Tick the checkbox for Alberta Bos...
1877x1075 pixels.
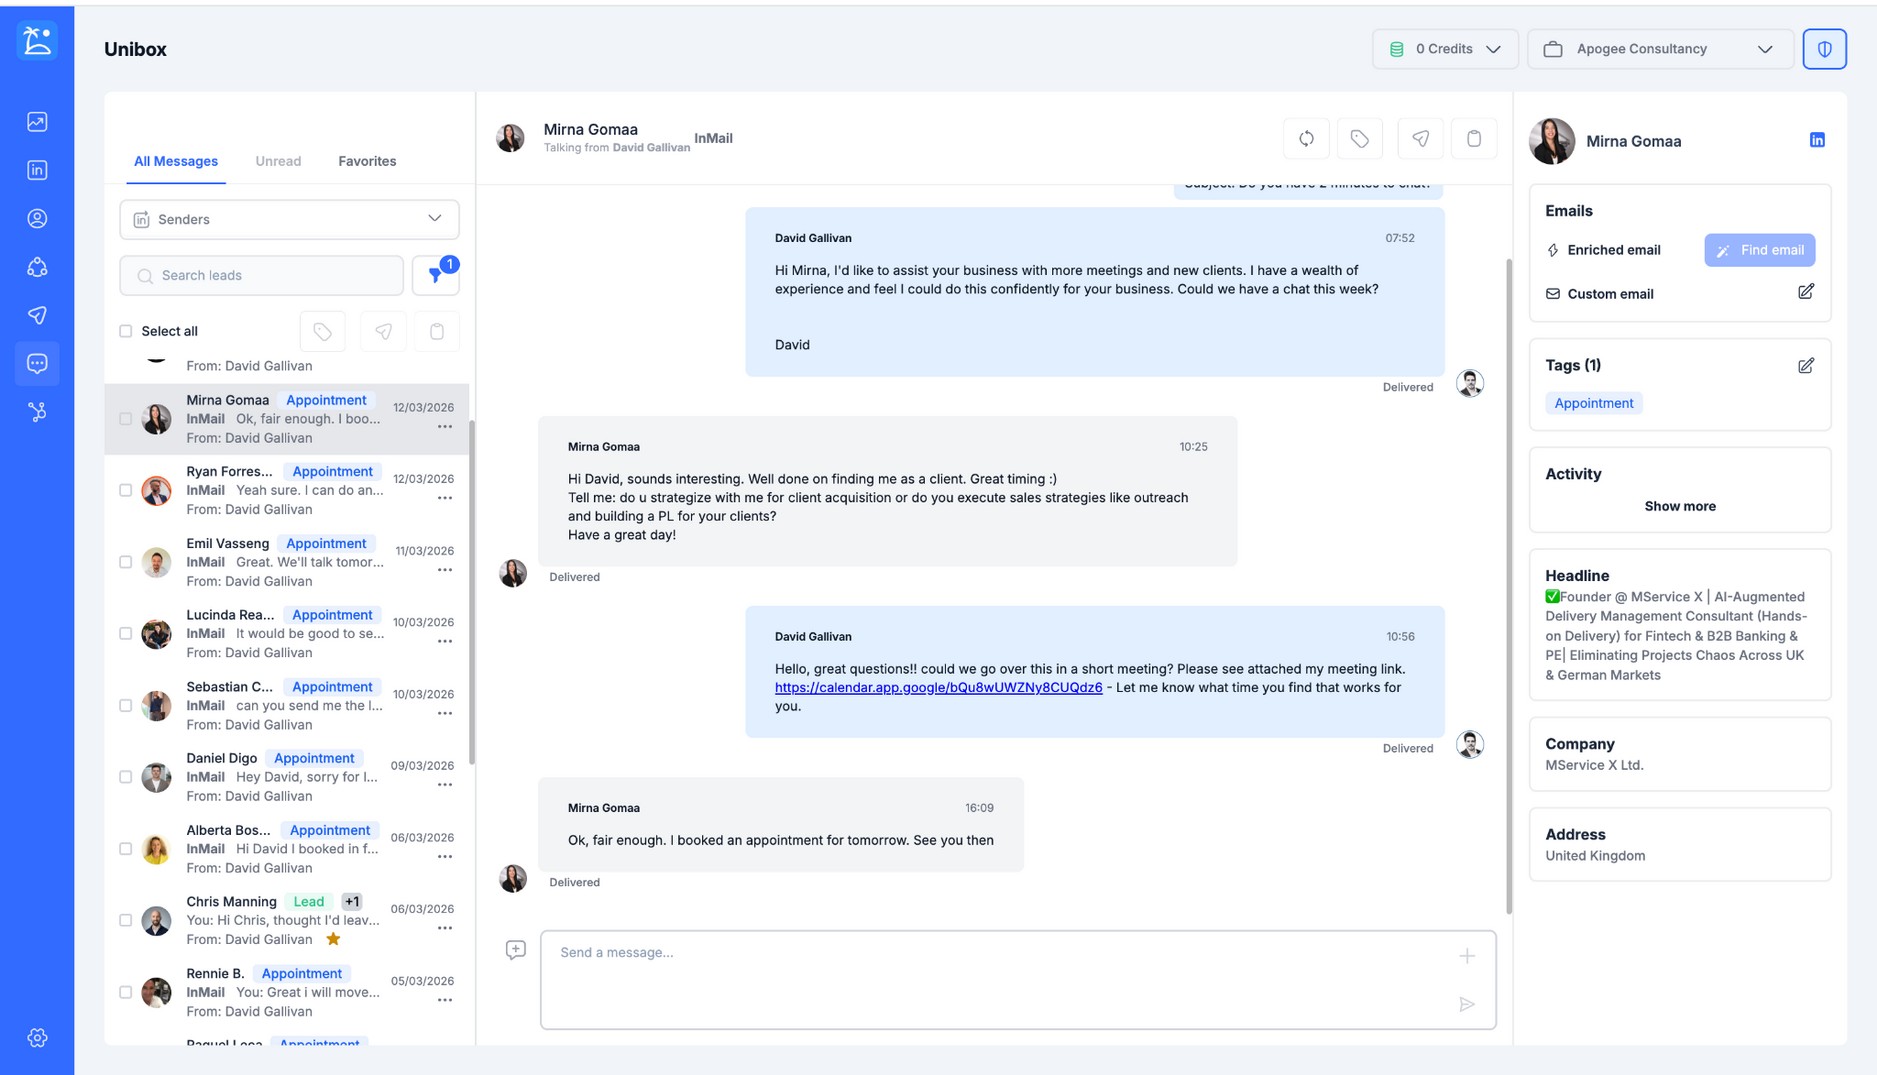point(126,849)
